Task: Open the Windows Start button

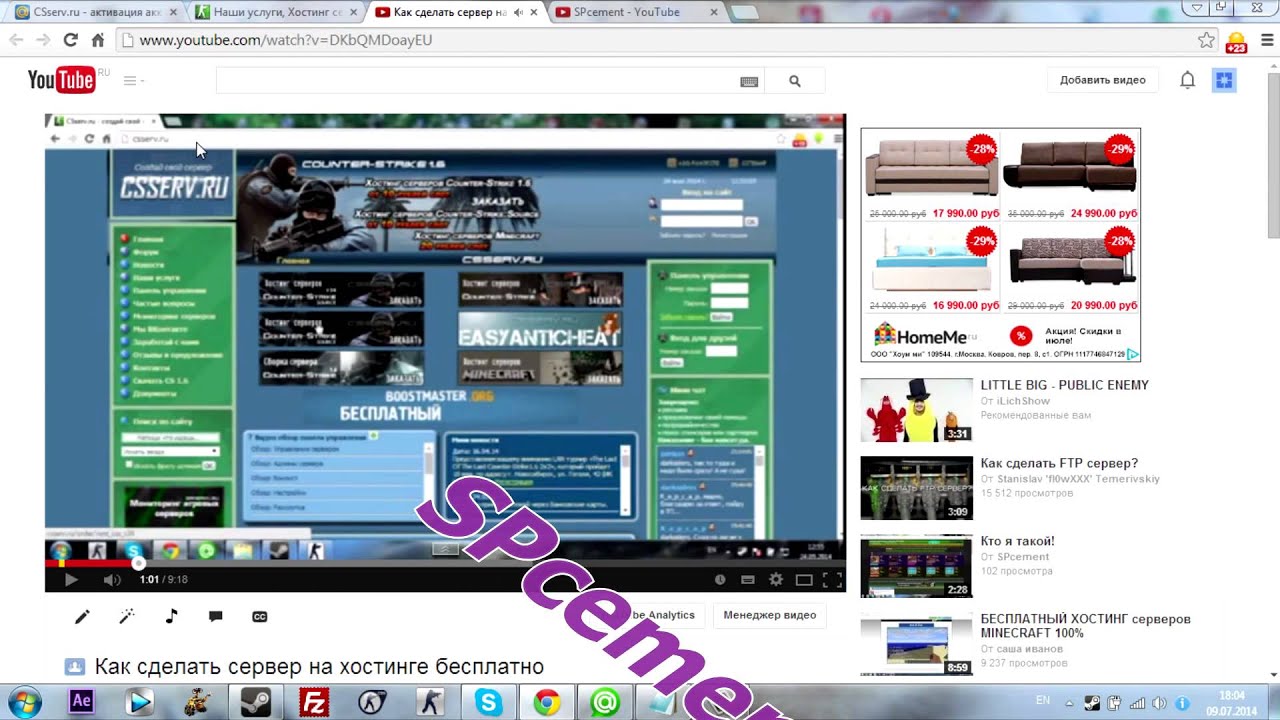Action: (23, 702)
